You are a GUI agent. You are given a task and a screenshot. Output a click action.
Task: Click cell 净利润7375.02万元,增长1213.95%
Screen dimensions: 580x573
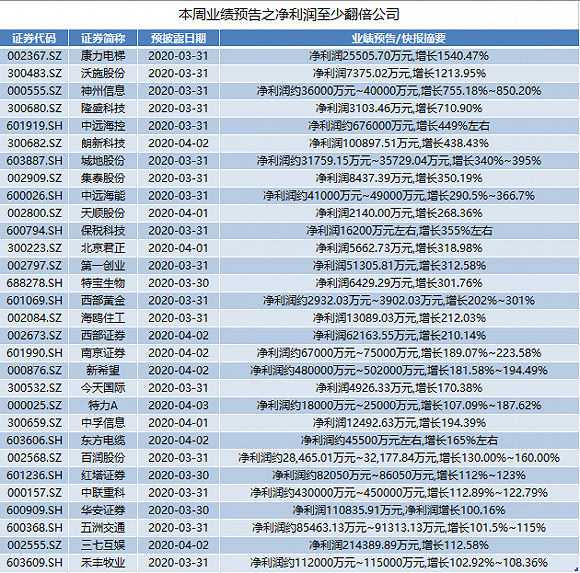point(399,73)
